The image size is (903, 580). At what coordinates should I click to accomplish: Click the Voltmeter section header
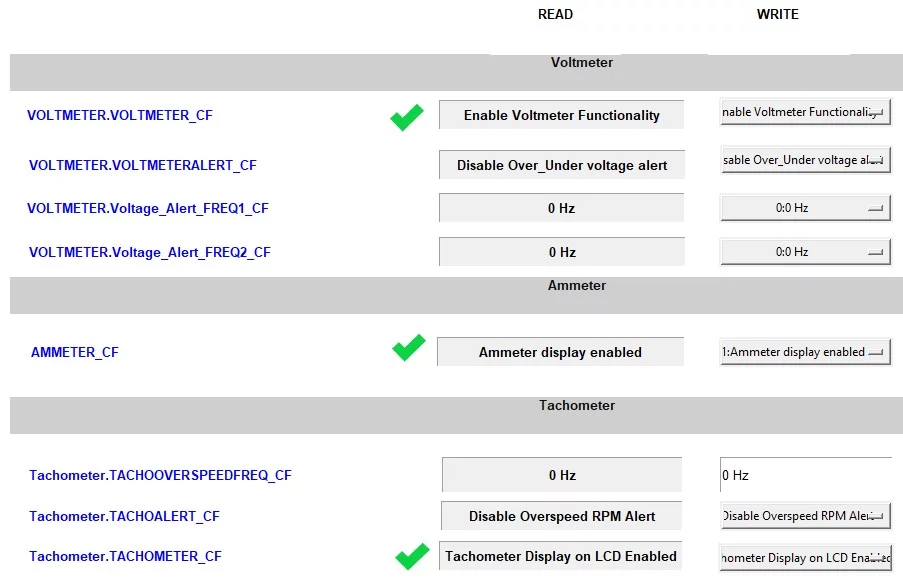tap(581, 63)
